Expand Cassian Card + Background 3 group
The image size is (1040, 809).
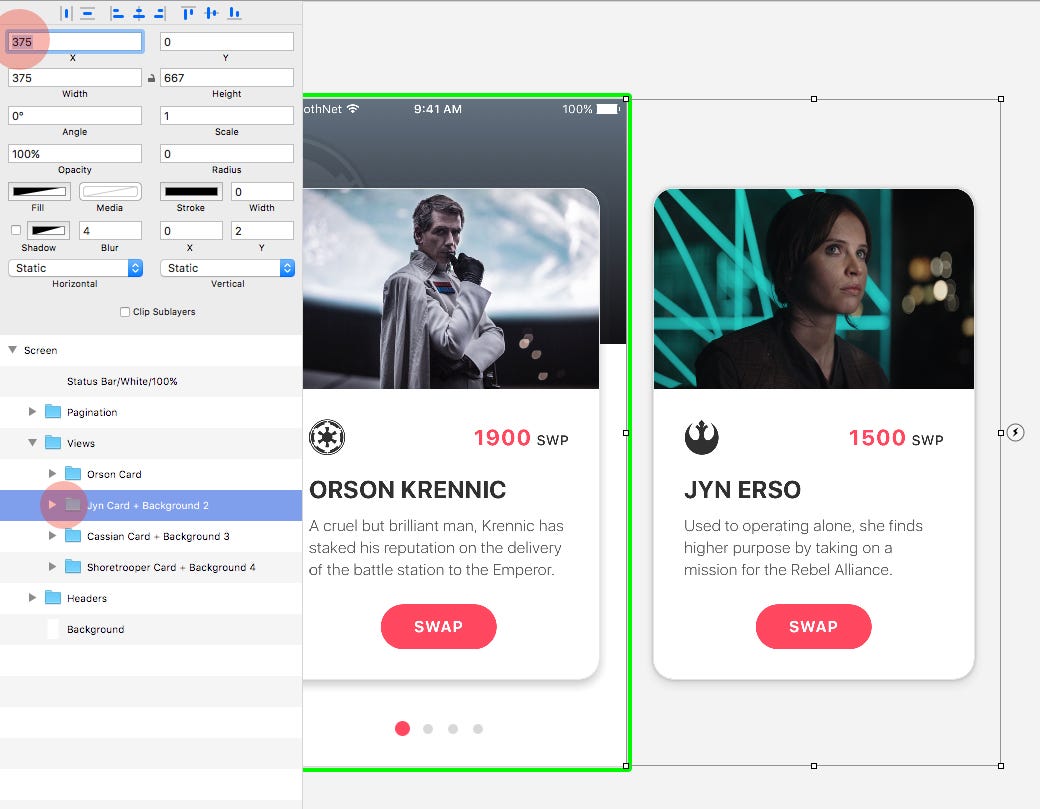click(x=52, y=536)
